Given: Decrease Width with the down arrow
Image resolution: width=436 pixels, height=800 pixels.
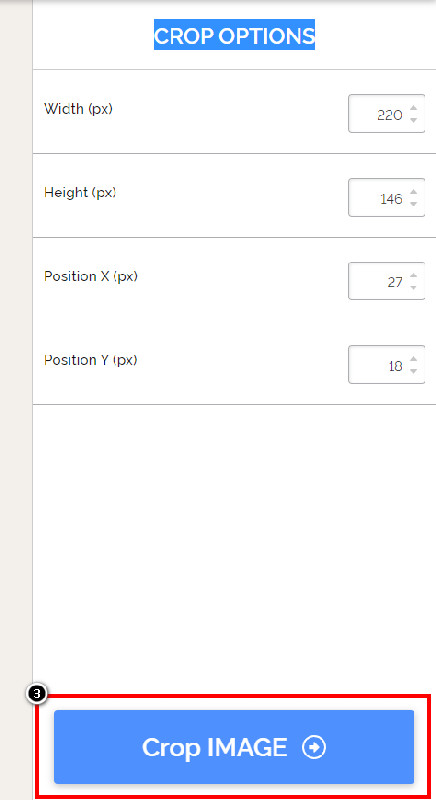Looking at the screenshot, I should coord(414,120).
